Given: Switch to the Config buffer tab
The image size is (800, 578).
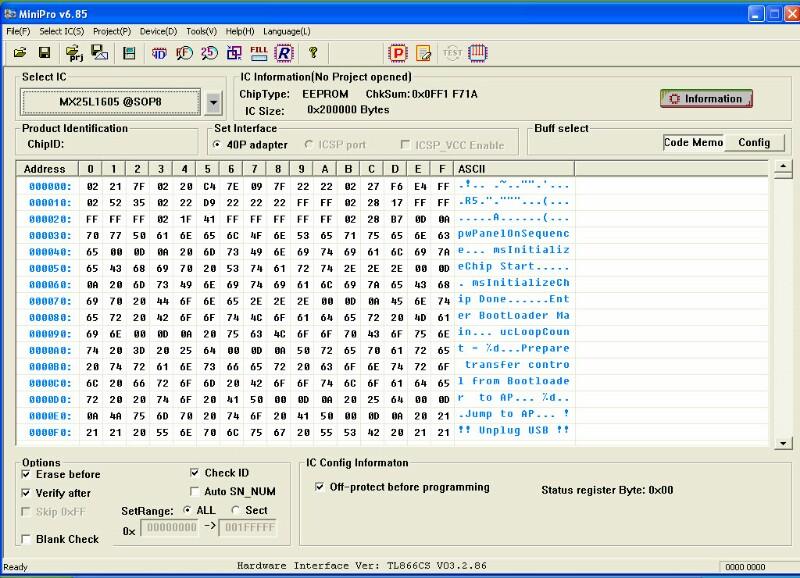Looking at the screenshot, I should [x=754, y=142].
